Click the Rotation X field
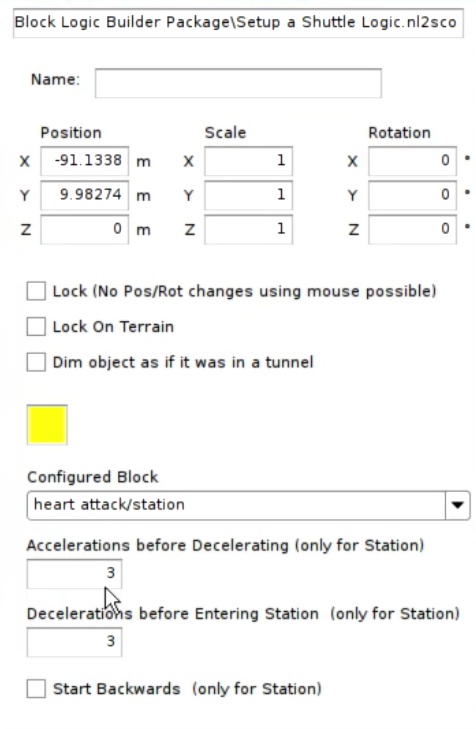The image size is (476, 729). 412,161
